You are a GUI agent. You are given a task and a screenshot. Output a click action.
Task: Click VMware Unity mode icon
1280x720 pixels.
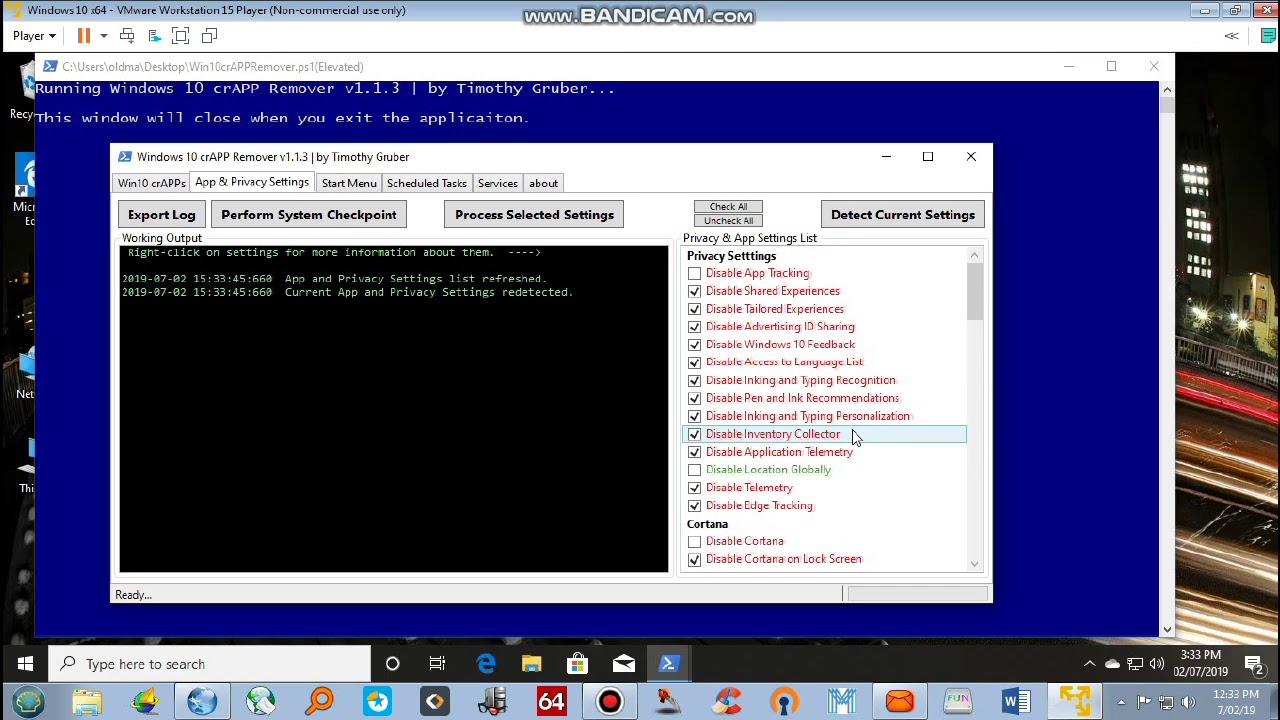coord(209,36)
